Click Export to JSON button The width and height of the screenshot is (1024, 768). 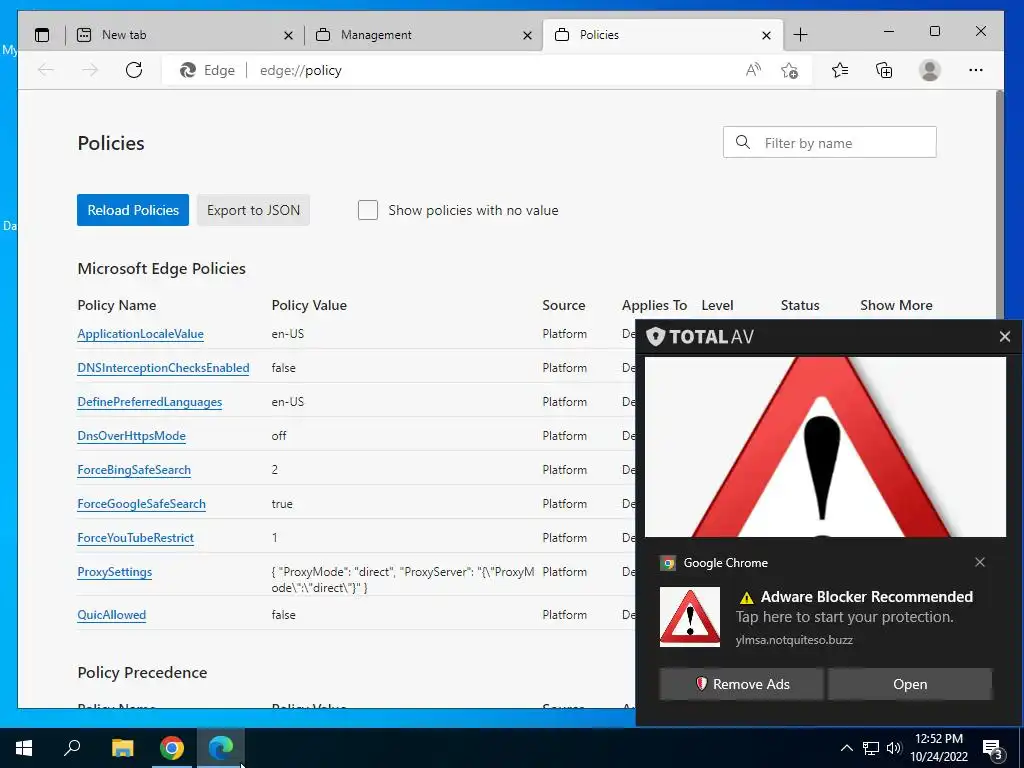click(x=253, y=210)
